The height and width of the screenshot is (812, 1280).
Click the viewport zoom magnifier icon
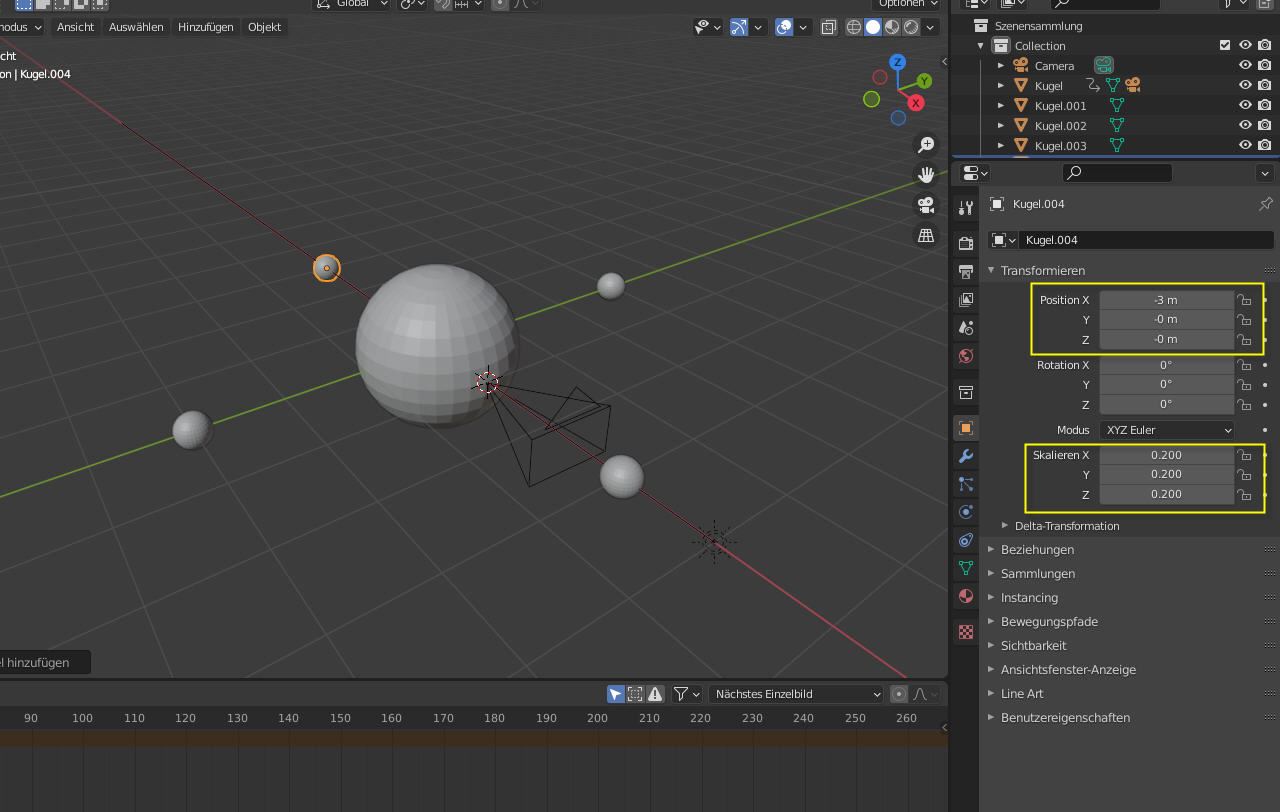coord(926,146)
